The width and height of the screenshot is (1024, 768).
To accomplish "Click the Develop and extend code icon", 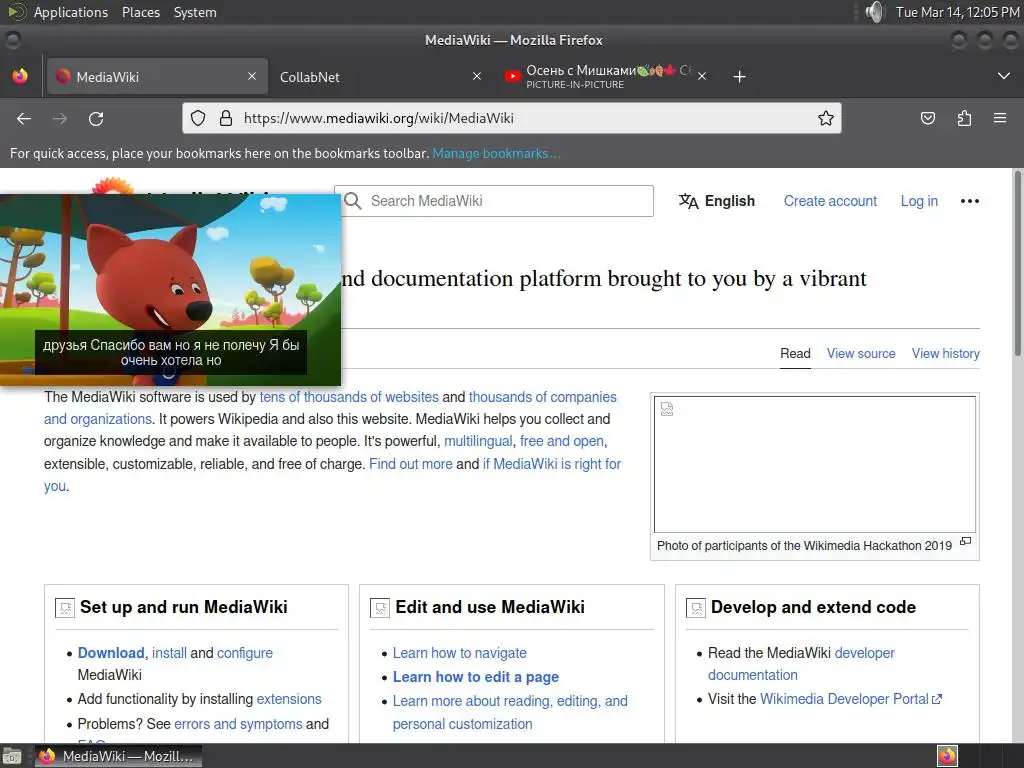I will click(696, 608).
